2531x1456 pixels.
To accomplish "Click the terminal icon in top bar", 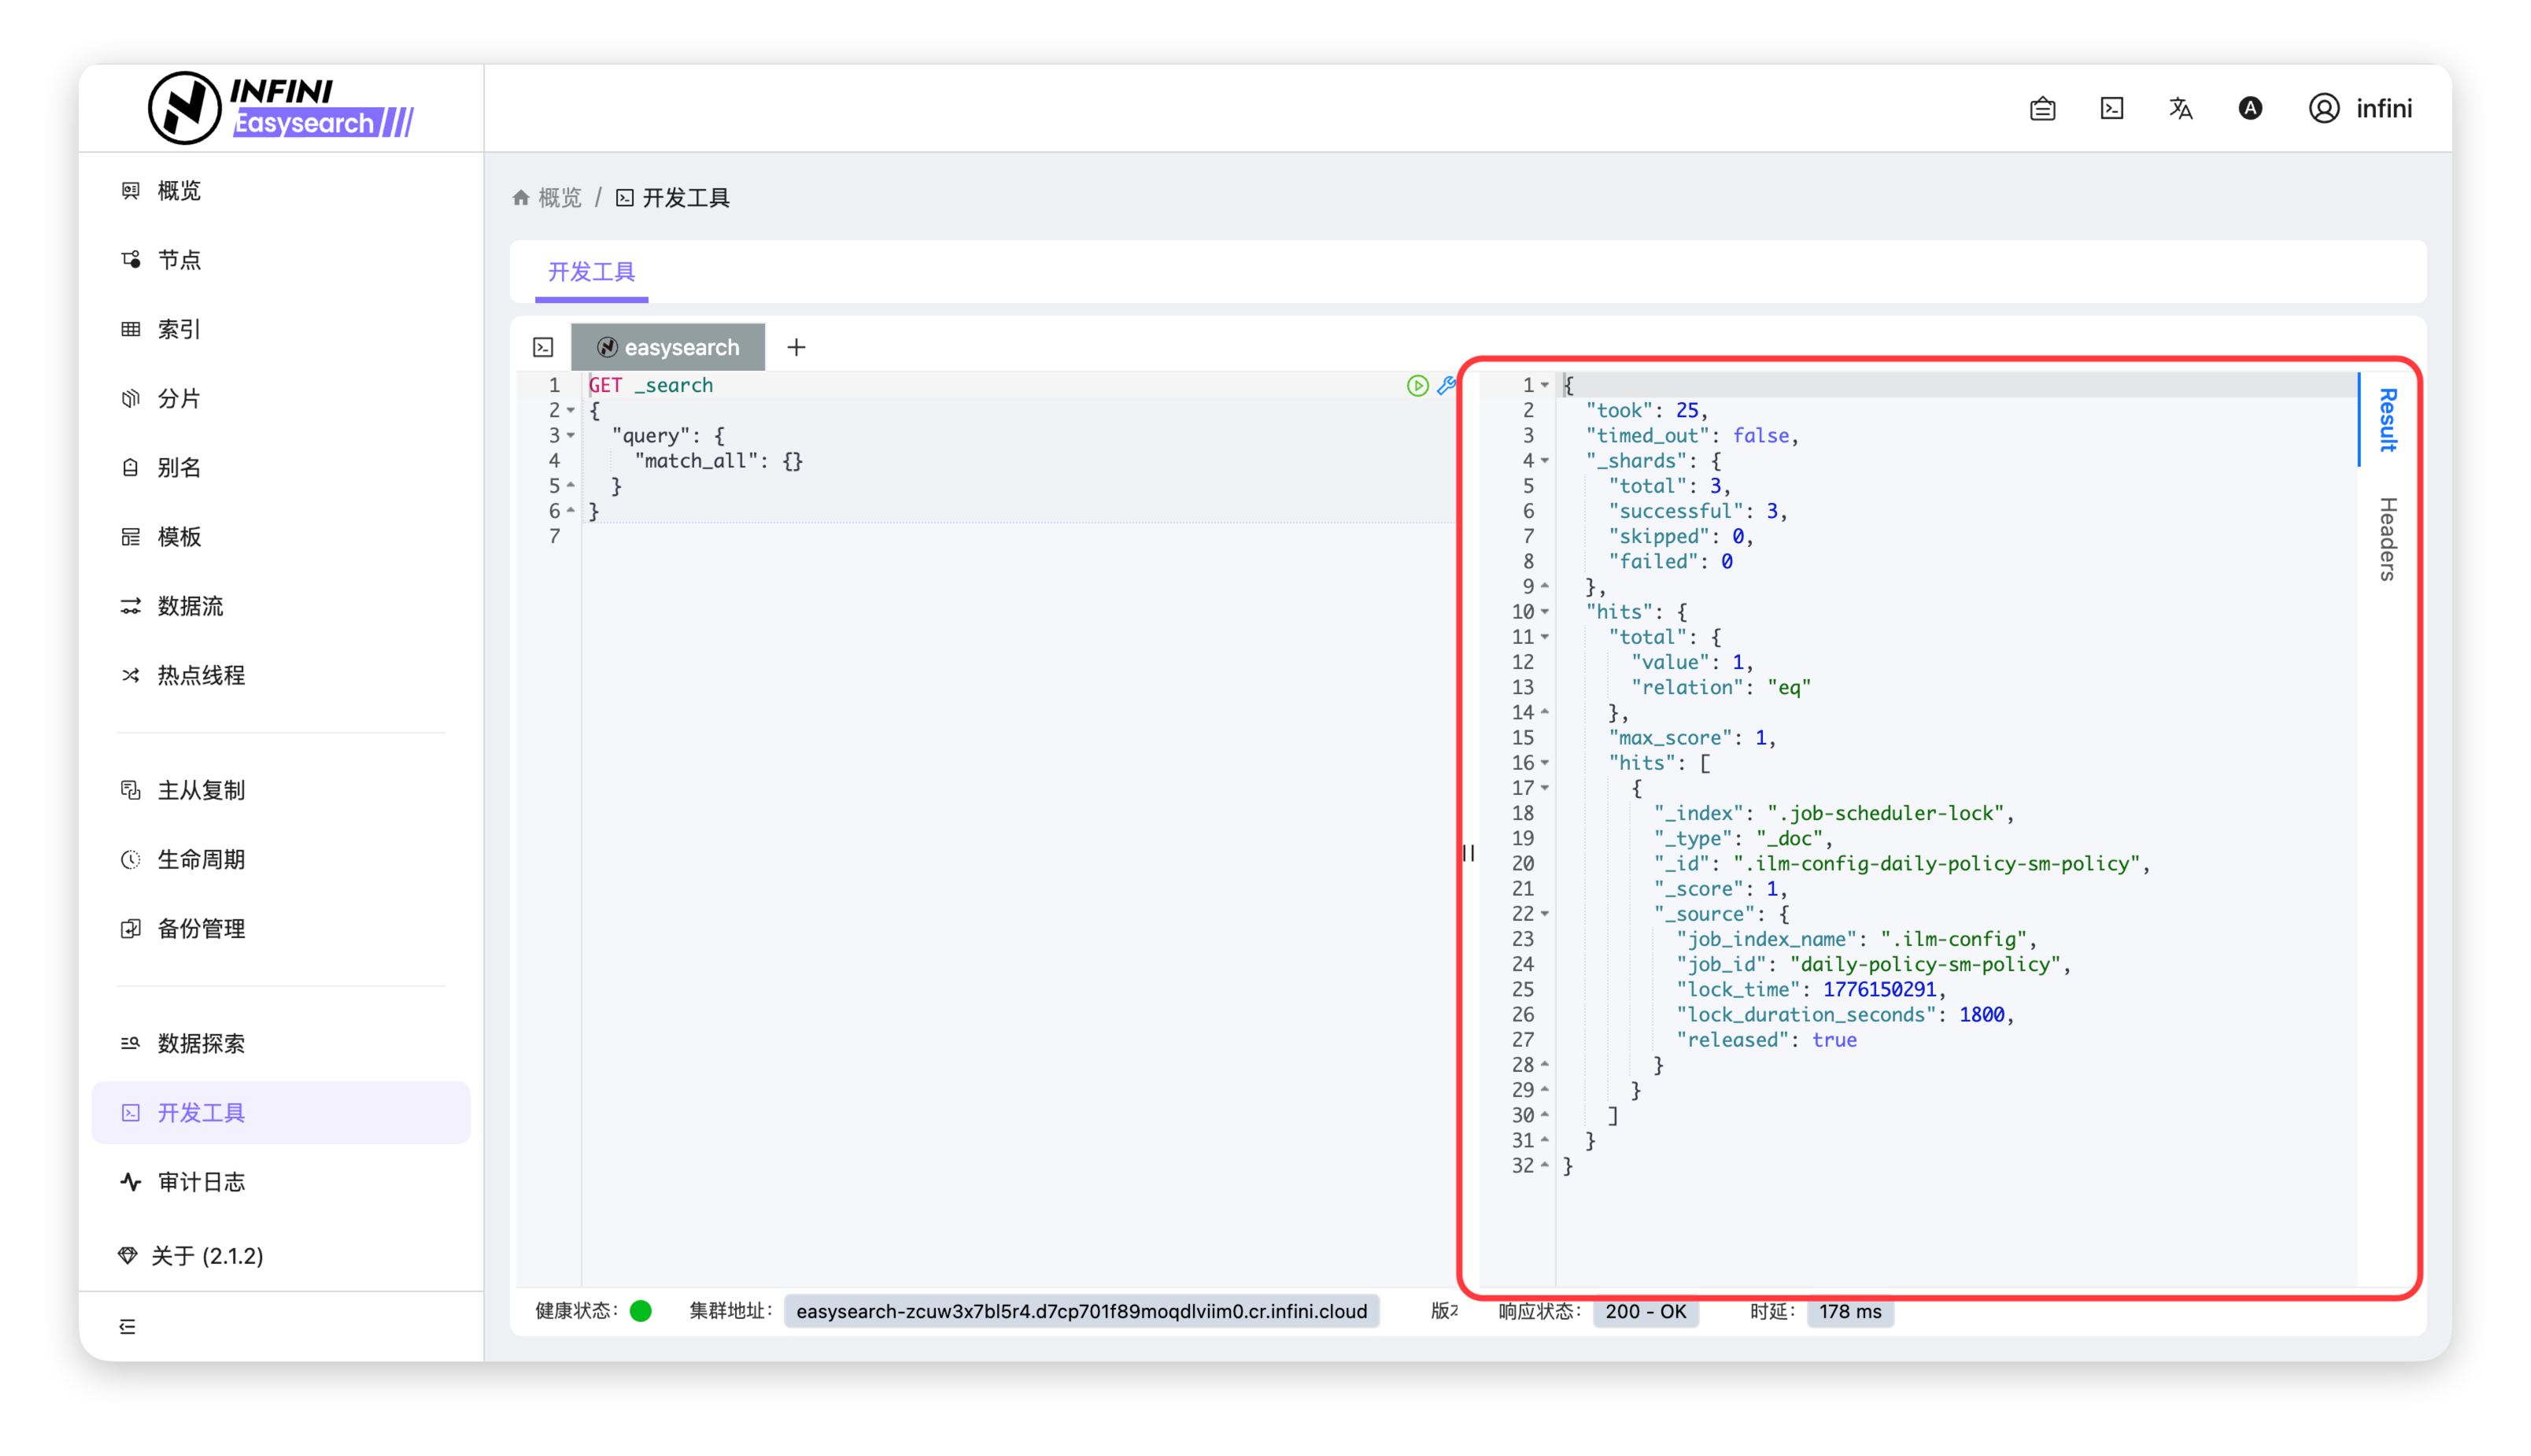I will pos(2111,108).
